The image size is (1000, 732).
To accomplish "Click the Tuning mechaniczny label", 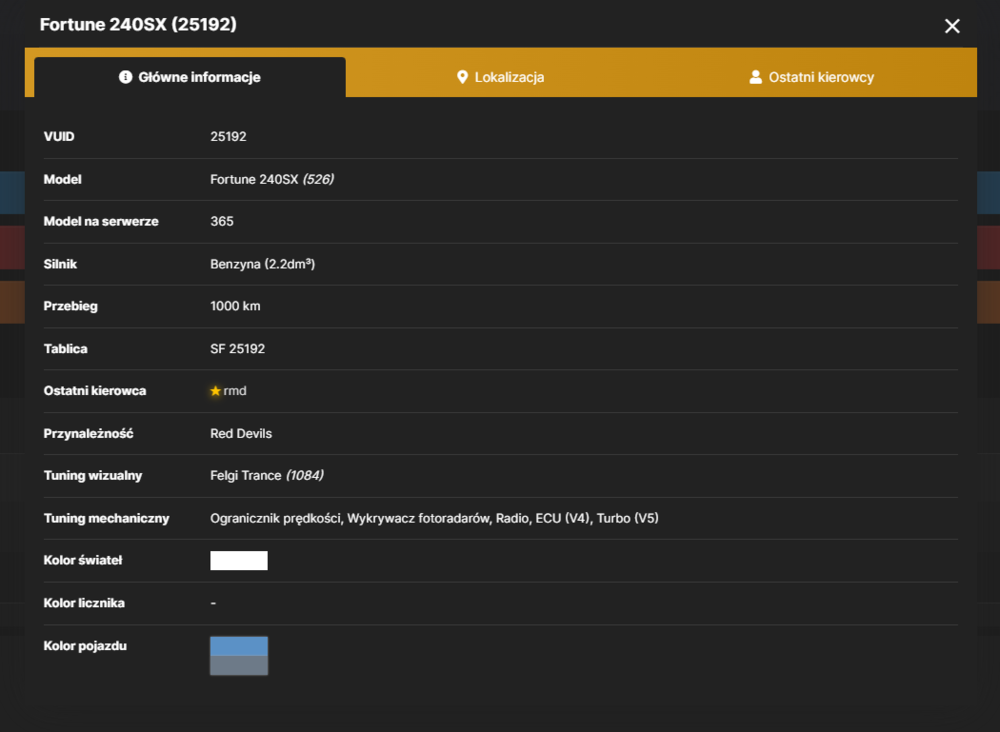I will click(107, 518).
